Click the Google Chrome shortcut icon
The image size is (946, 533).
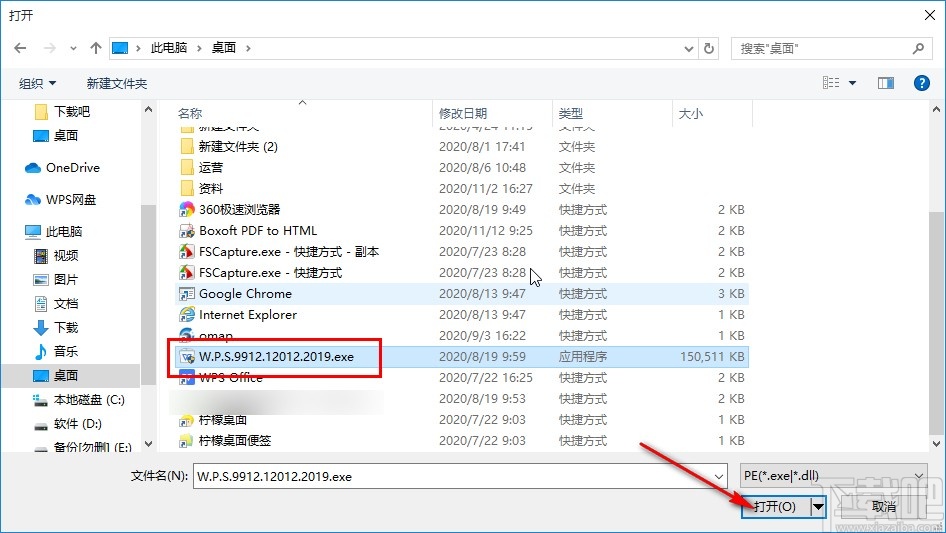tap(186, 294)
